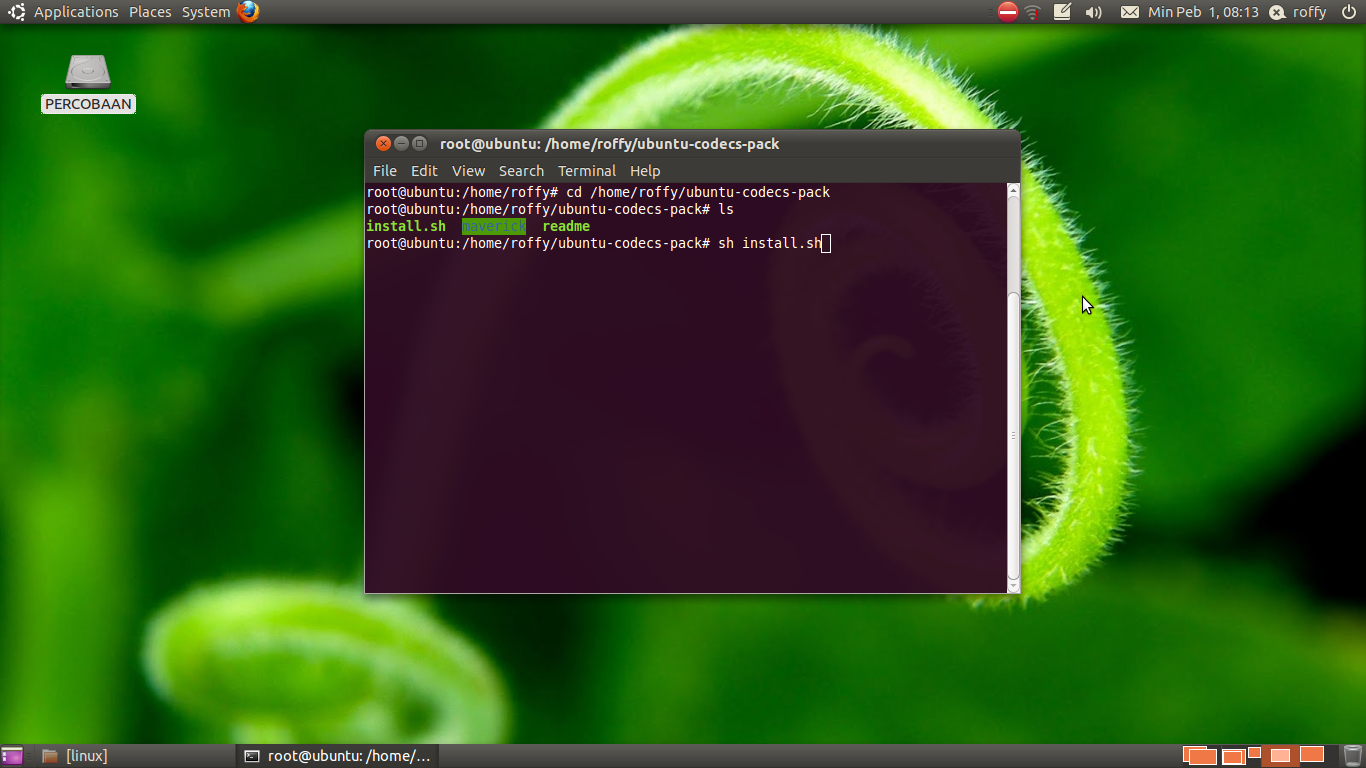Minimize the terminal window
1366x768 pixels.
click(401, 143)
